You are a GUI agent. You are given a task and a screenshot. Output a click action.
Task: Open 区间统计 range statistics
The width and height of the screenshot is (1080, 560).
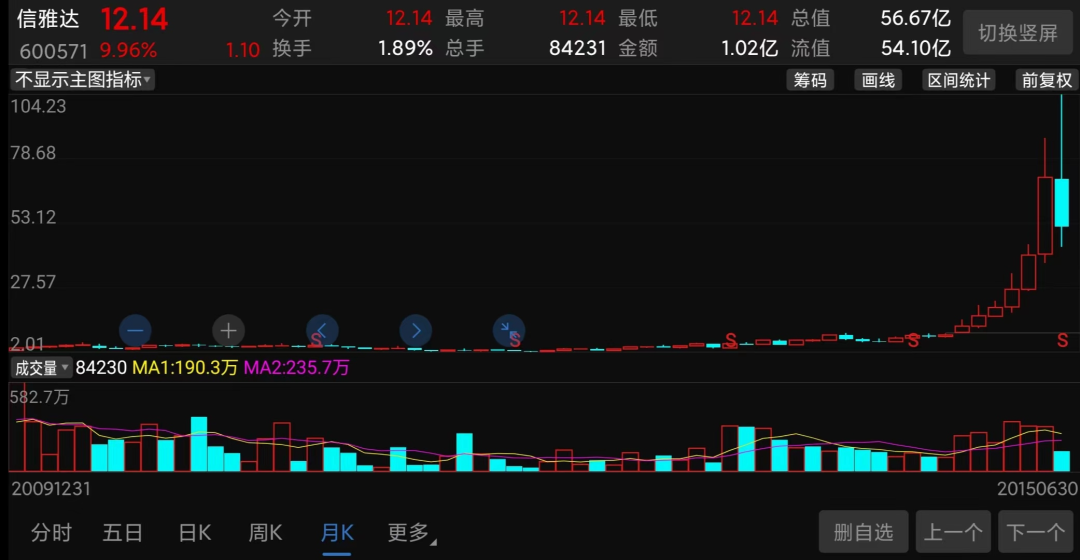(x=959, y=81)
